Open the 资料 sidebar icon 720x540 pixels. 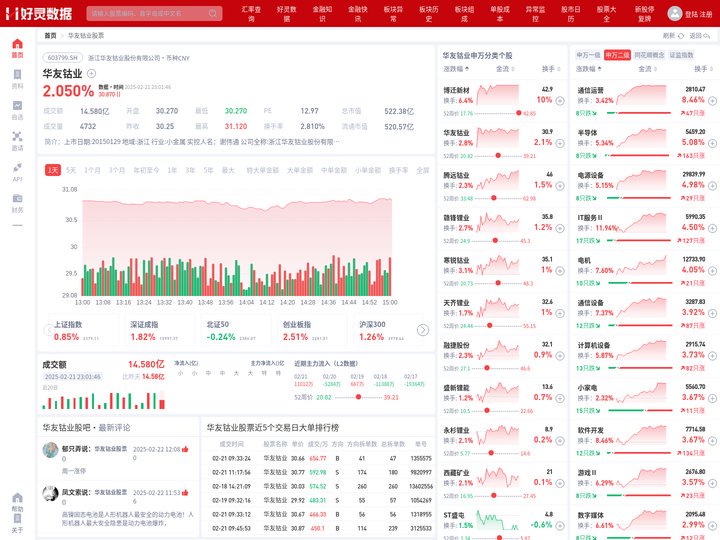17,79
